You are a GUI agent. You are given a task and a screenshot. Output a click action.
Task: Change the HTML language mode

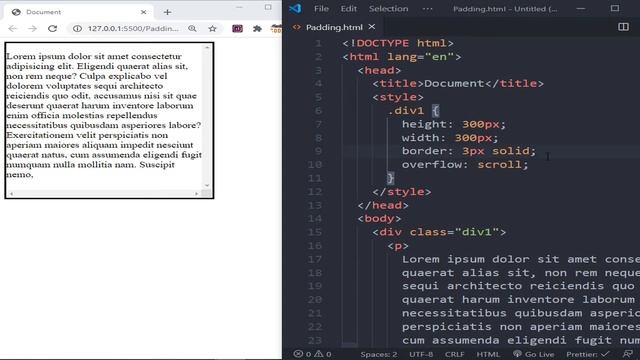488,354
